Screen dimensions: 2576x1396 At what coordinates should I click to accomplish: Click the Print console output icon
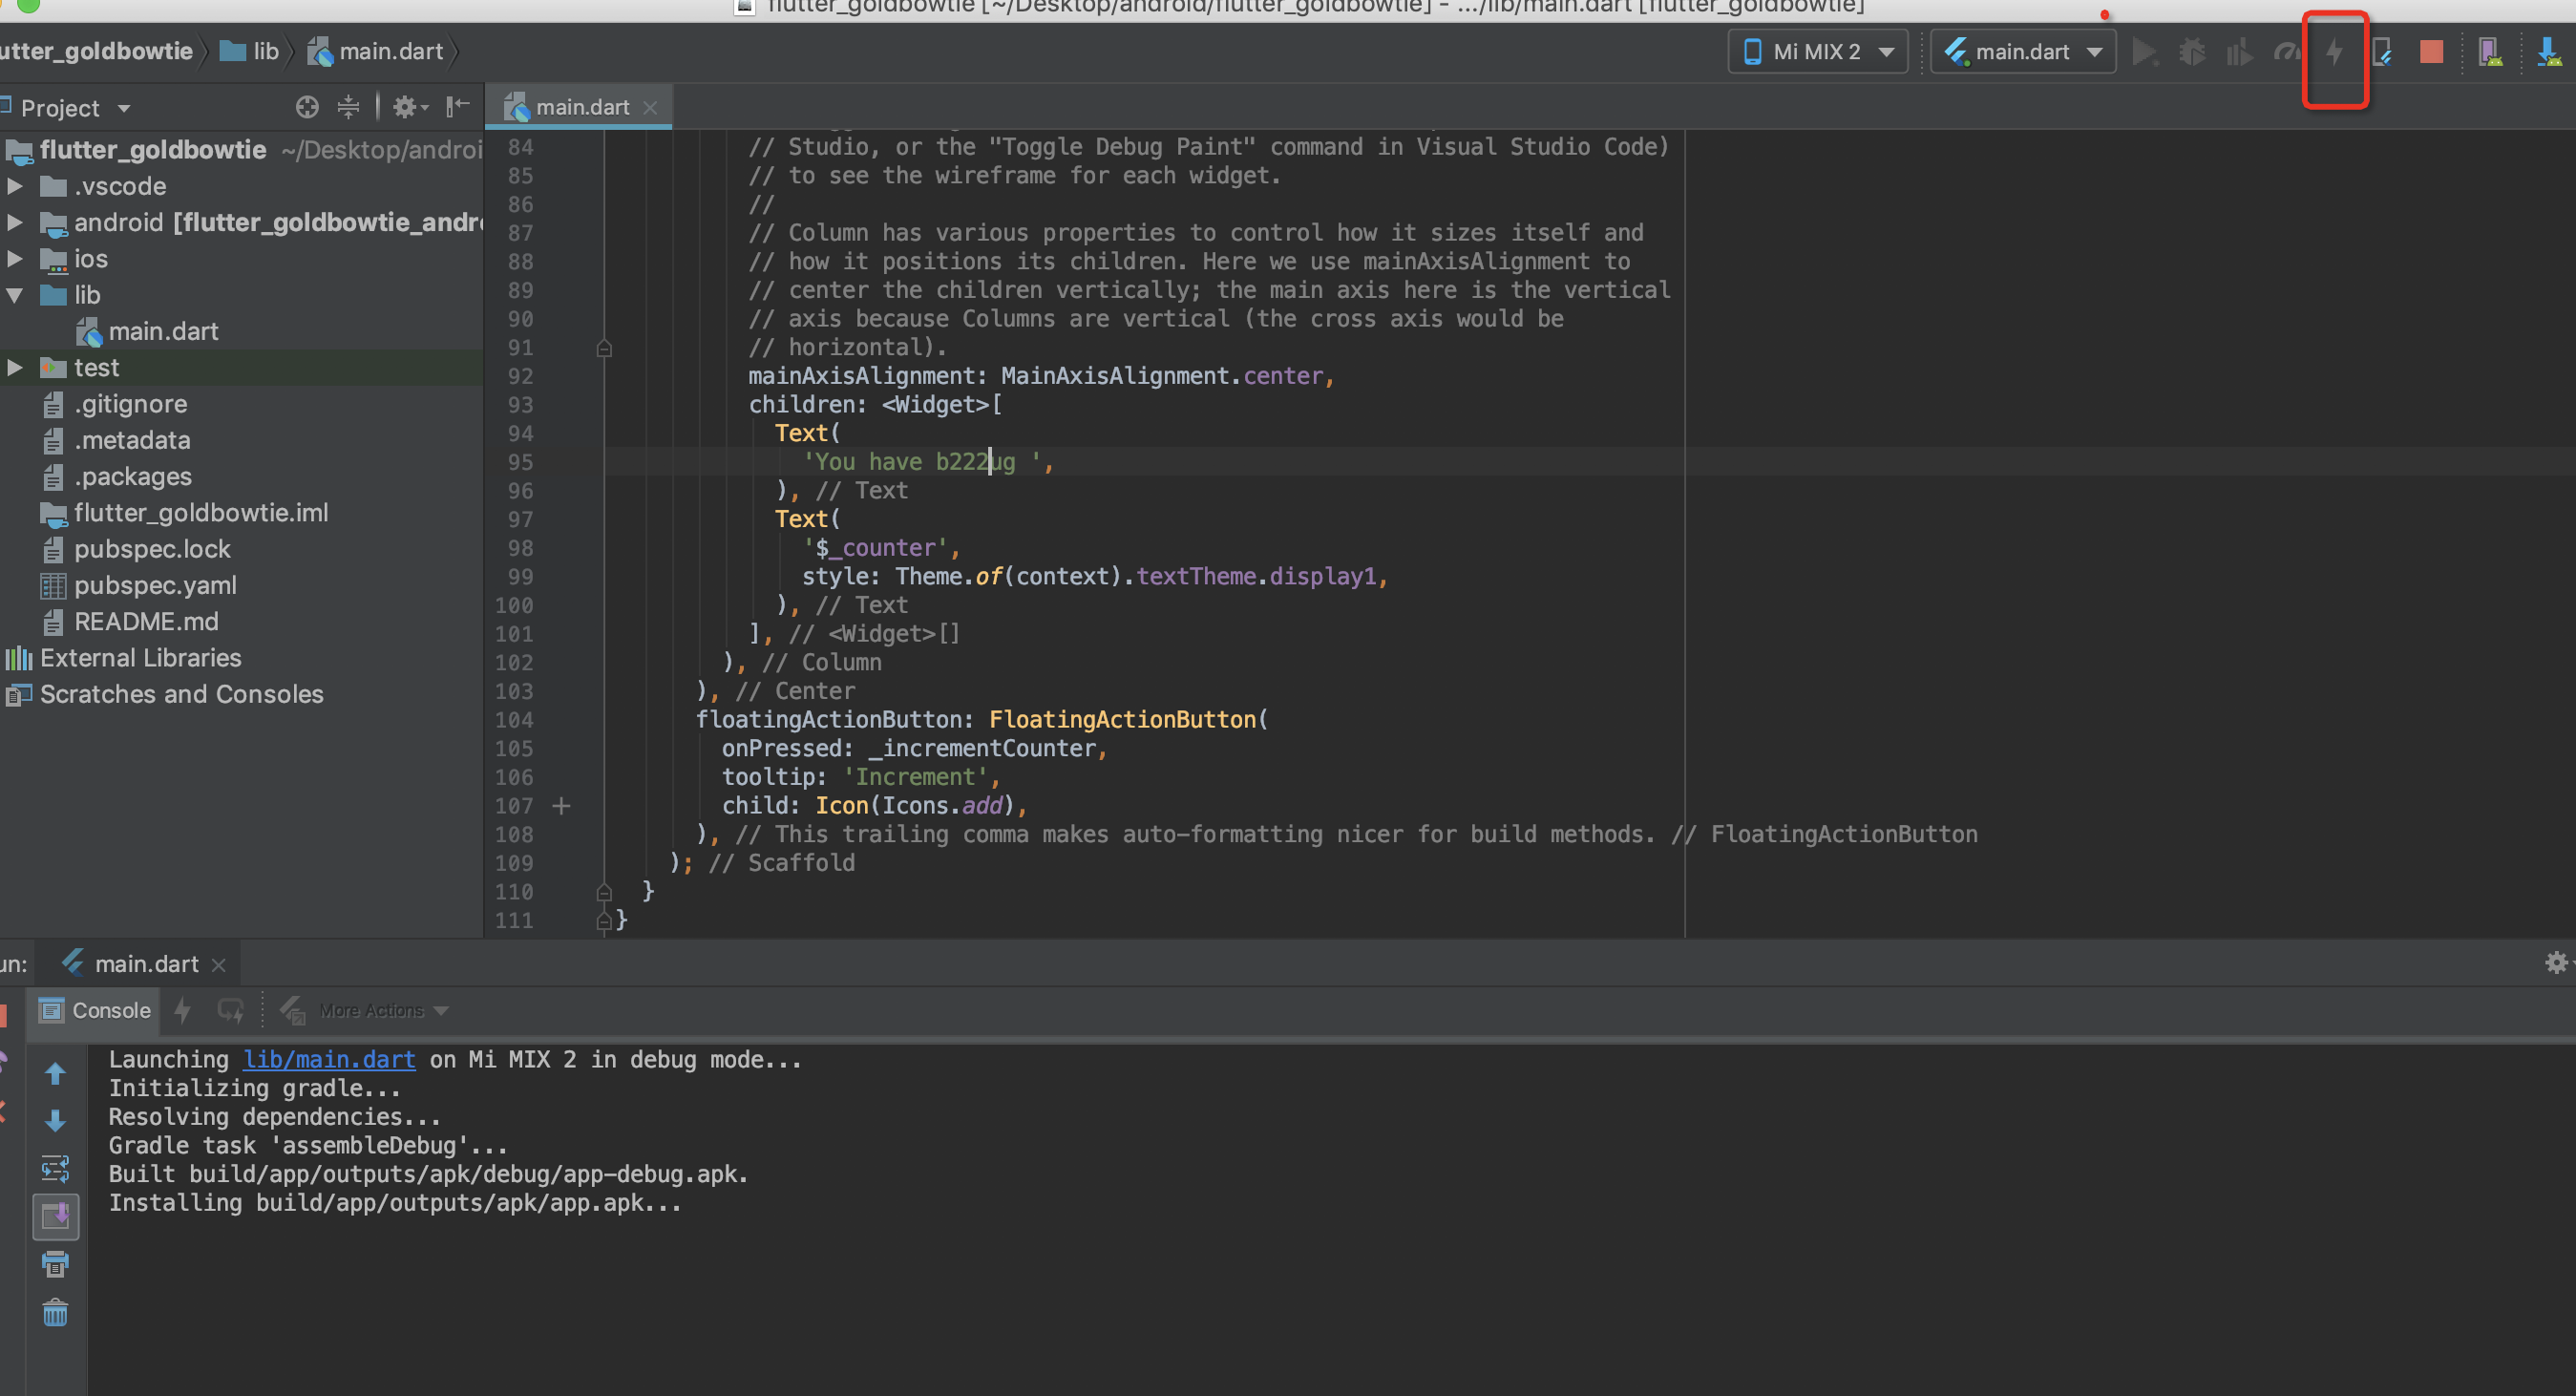tap(56, 1263)
